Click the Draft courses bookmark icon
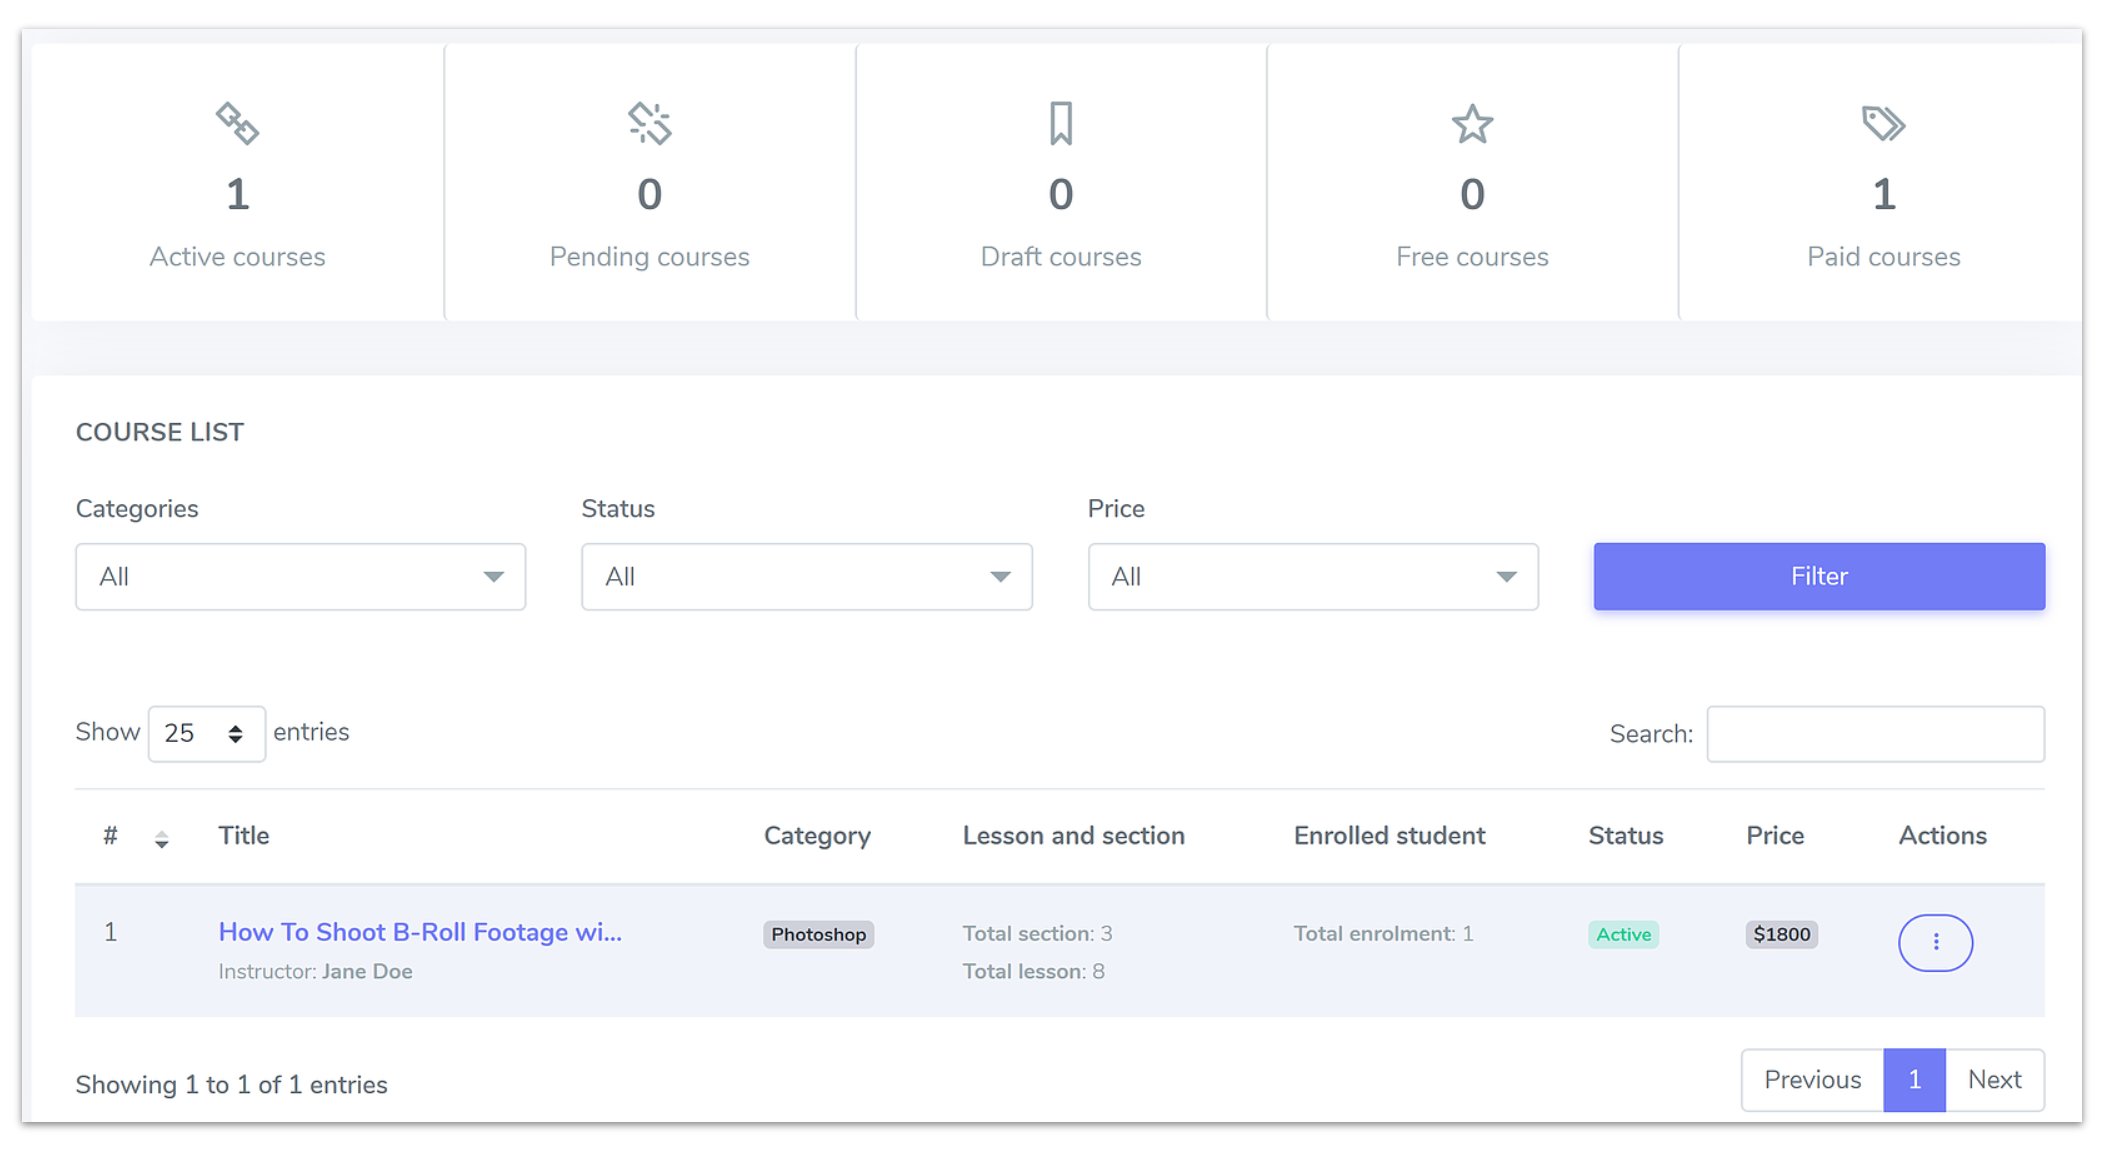Image resolution: width=2104 pixels, height=1153 pixels. 1061,124
